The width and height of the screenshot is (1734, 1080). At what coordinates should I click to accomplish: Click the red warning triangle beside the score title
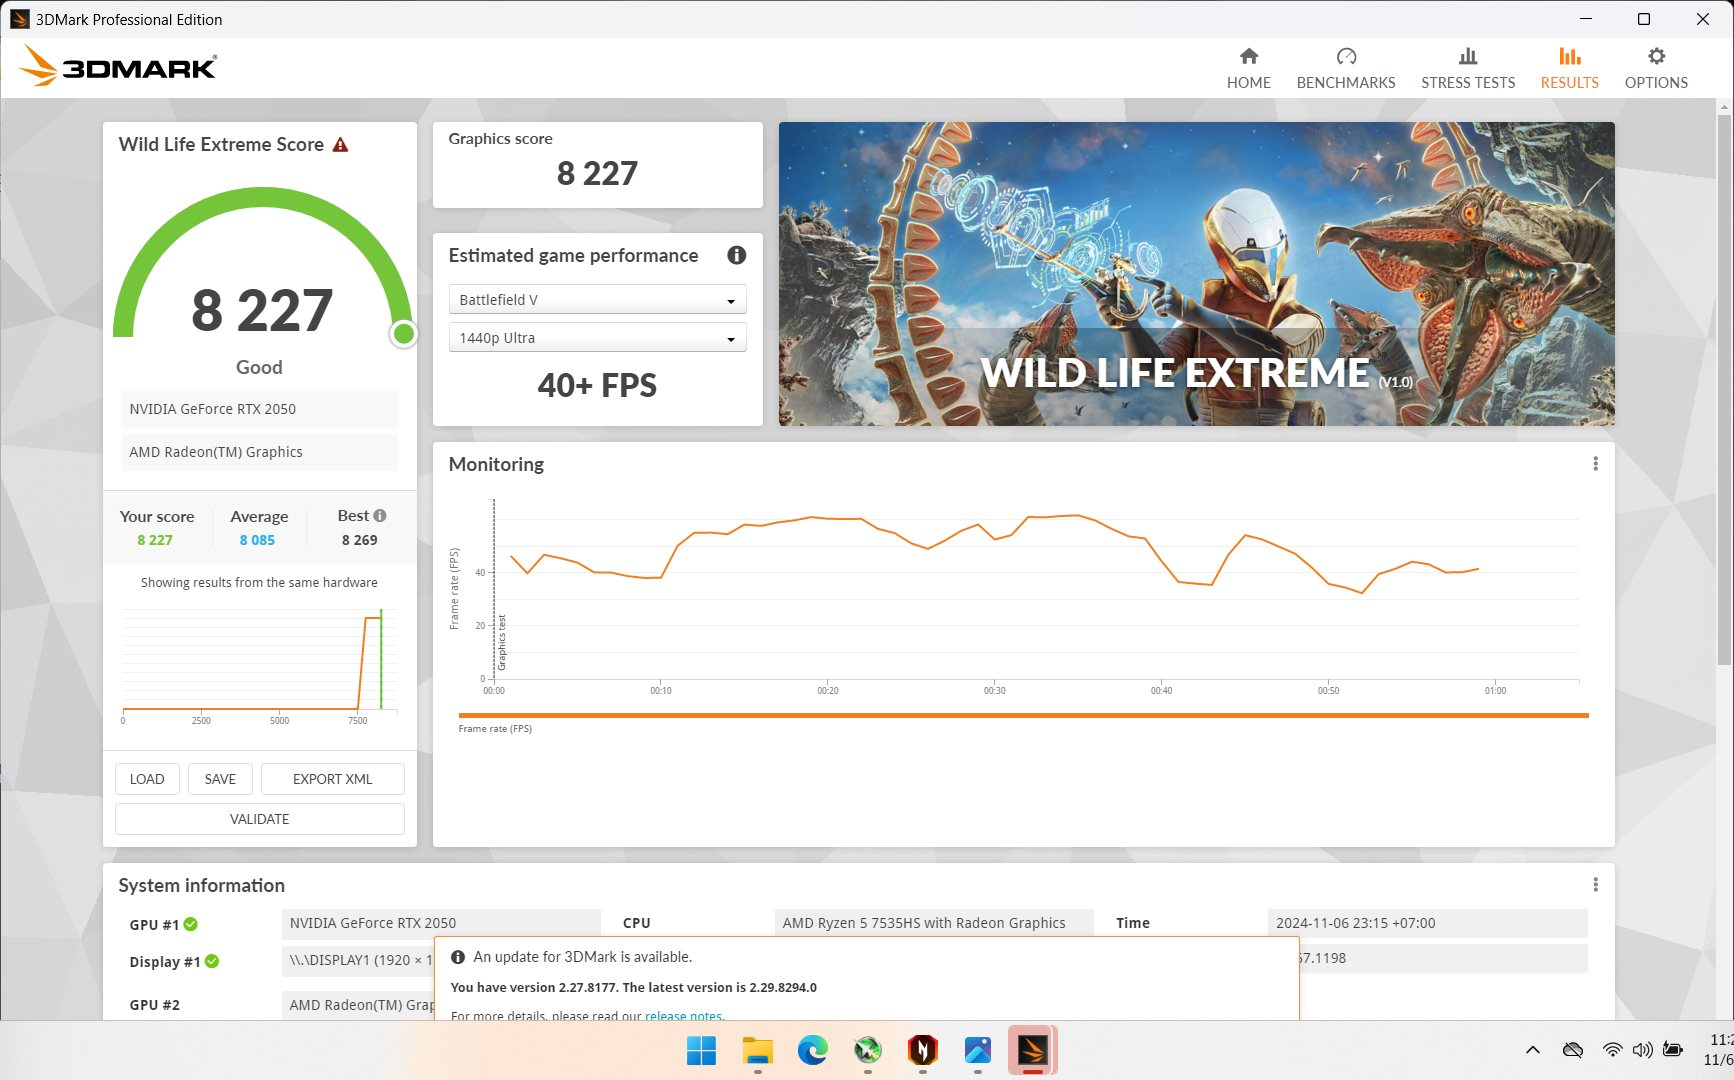(x=340, y=145)
